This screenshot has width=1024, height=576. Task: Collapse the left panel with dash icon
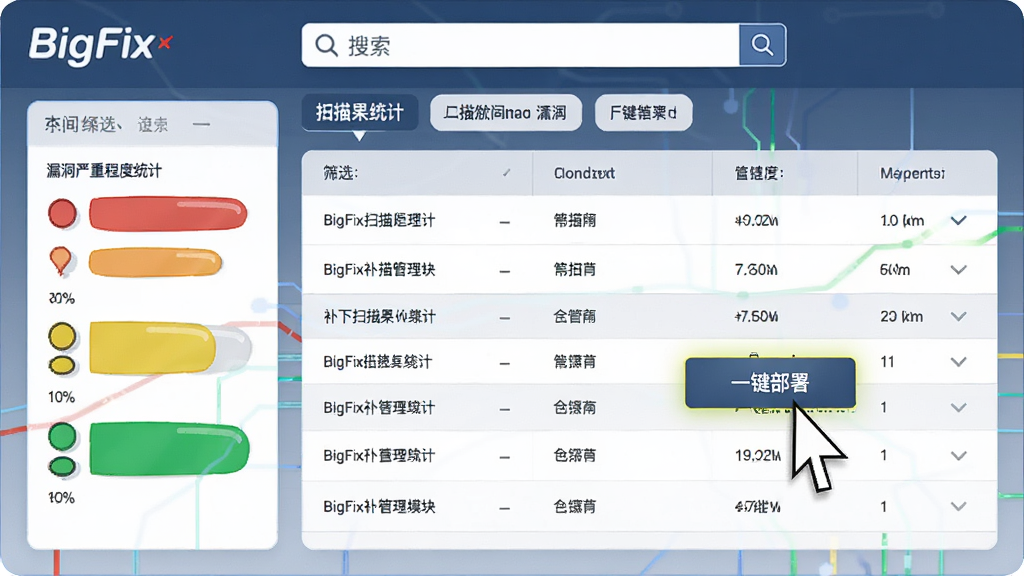[x=202, y=124]
